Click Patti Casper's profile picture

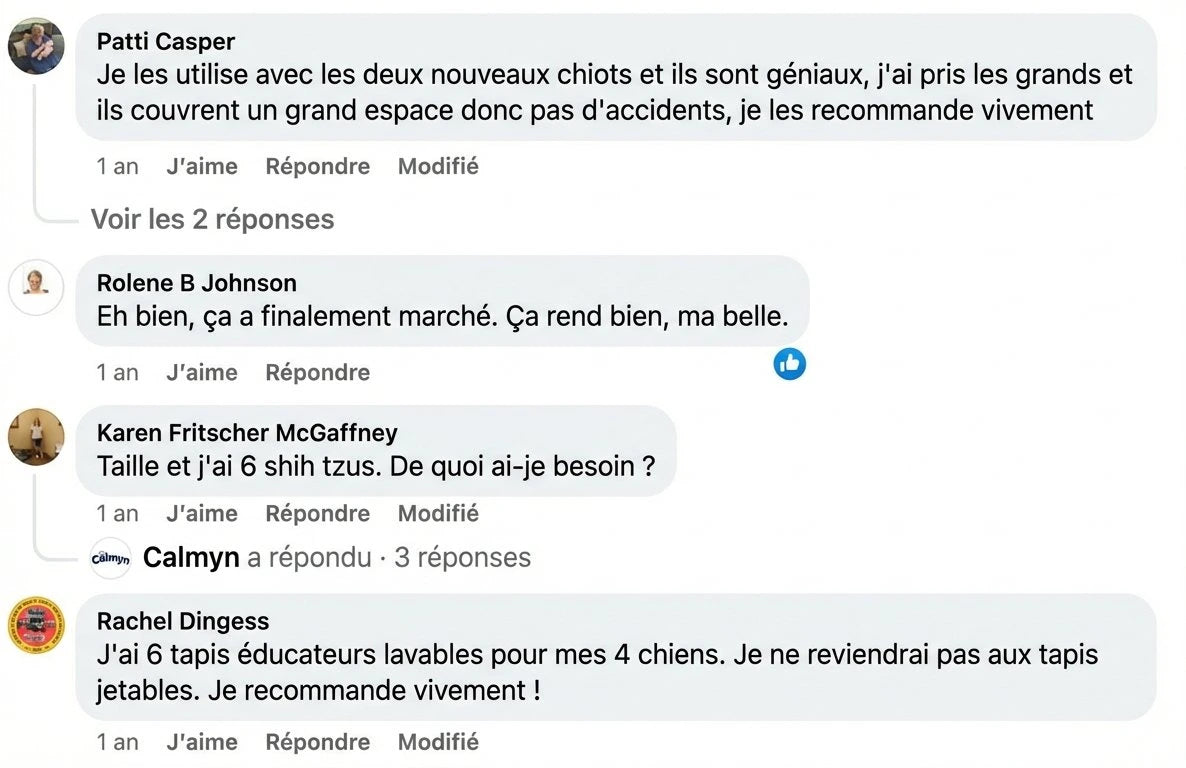point(36,45)
